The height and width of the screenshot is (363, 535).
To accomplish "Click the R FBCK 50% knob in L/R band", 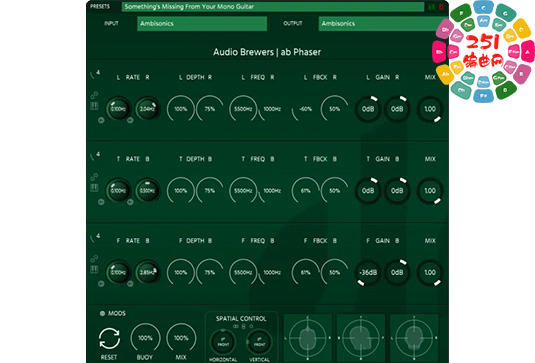I will pos(334,109).
